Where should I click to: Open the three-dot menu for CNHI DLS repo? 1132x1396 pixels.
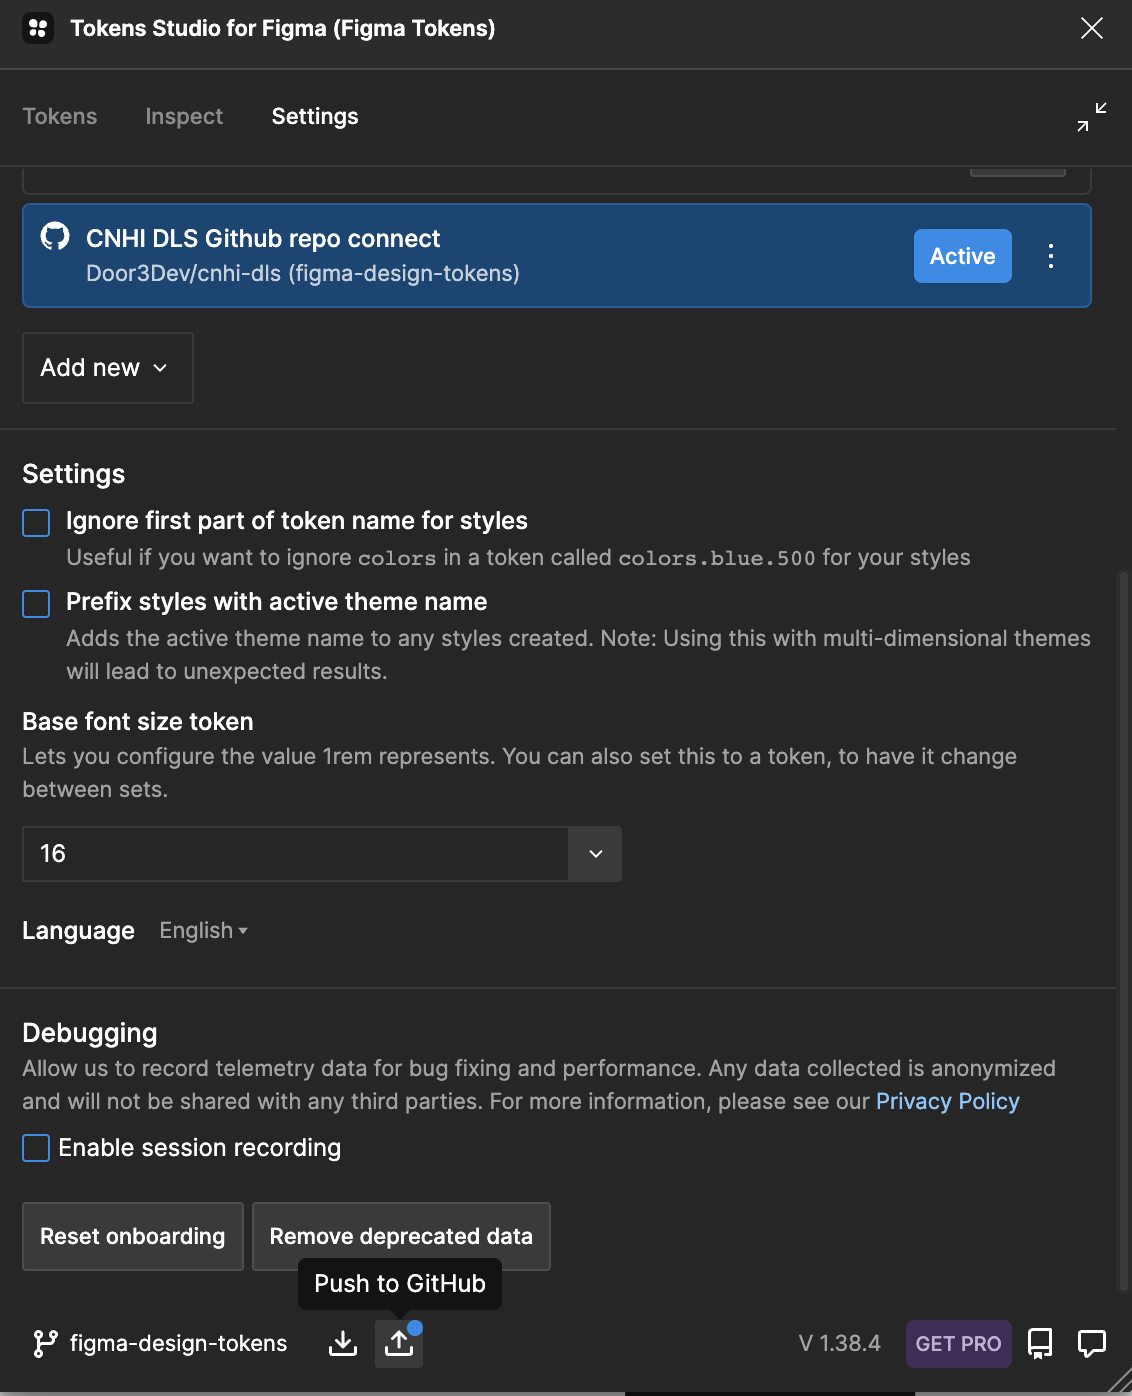[x=1051, y=256]
